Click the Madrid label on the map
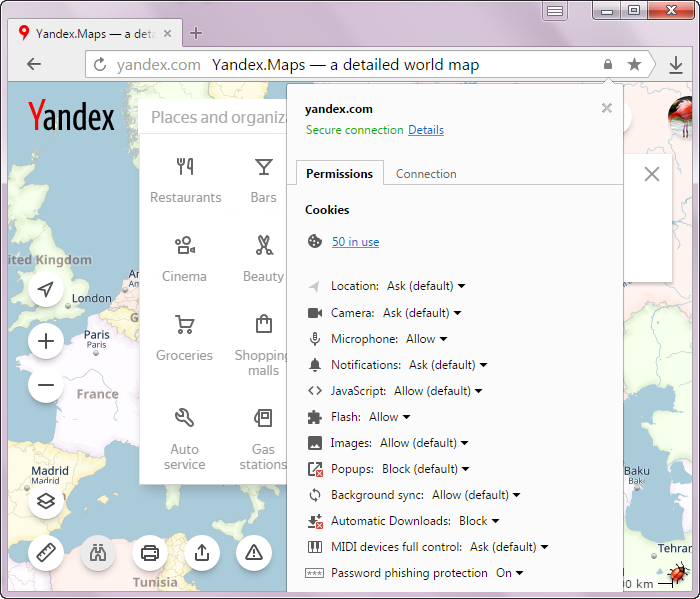The width and height of the screenshot is (700, 599). [50, 471]
